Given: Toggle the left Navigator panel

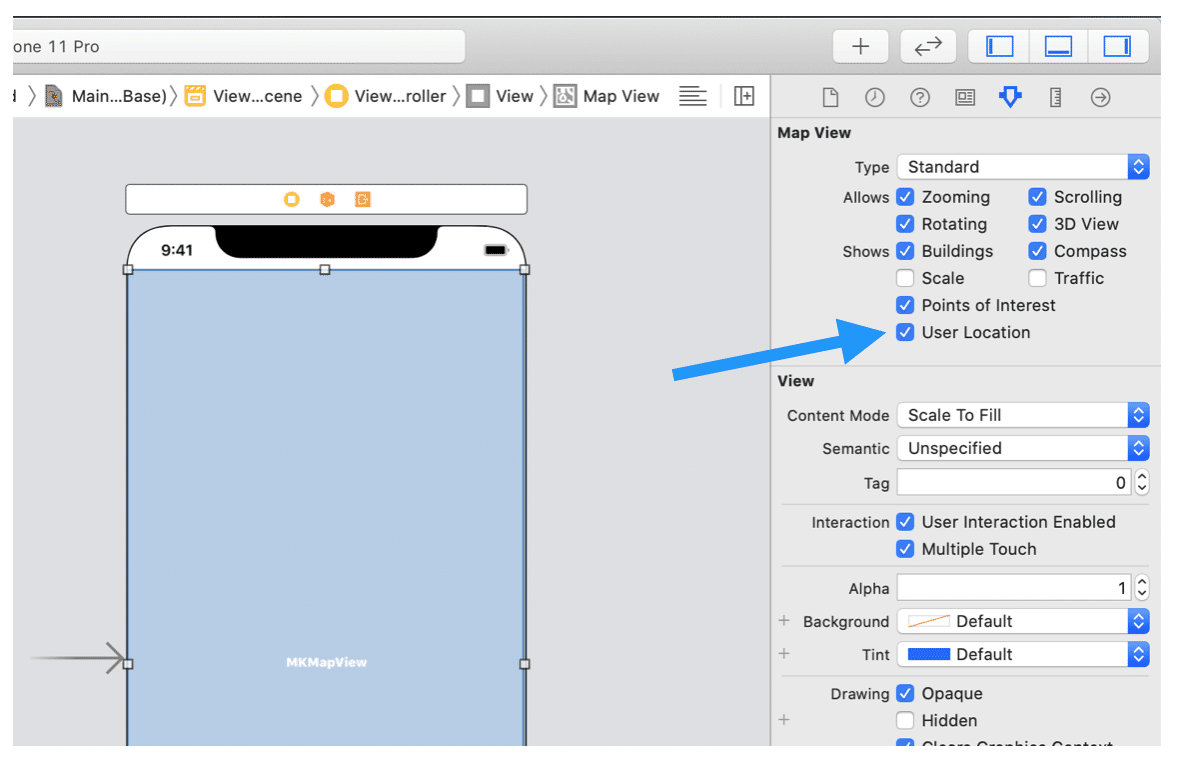Looking at the screenshot, I should point(999,47).
